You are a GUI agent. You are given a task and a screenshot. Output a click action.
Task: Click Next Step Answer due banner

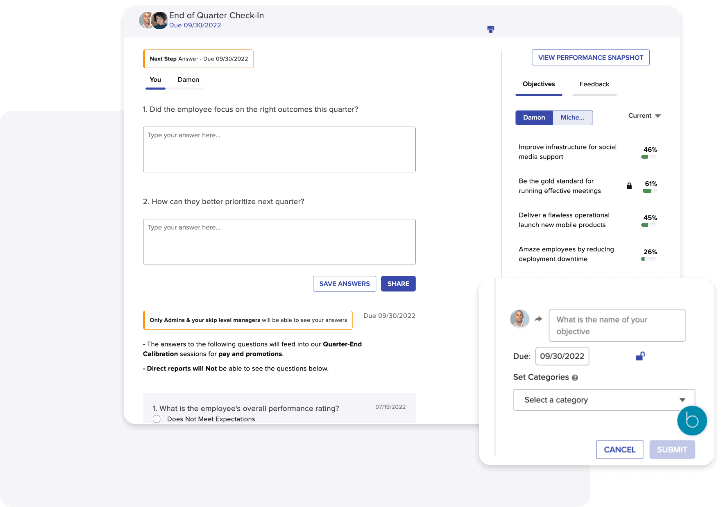click(198, 59)
